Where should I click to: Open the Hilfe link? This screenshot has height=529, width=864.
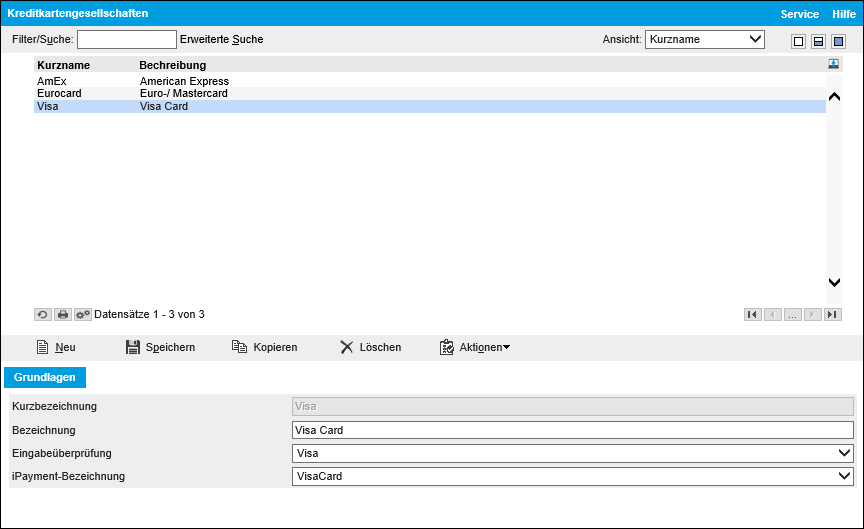tap(844, 14)
